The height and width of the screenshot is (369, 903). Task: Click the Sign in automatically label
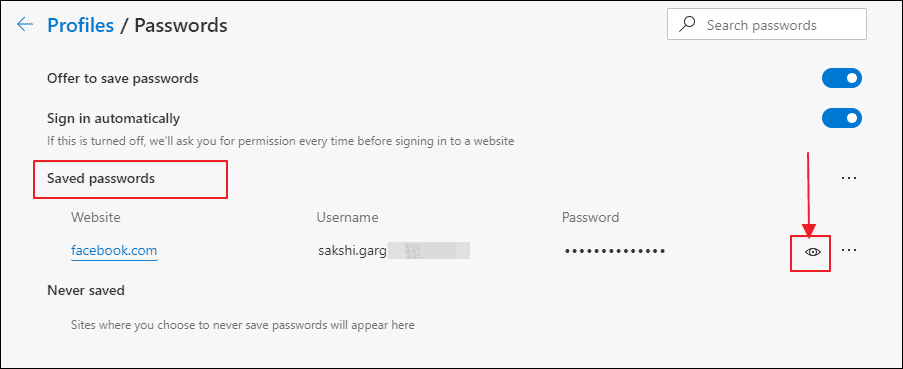pos(113,119)
